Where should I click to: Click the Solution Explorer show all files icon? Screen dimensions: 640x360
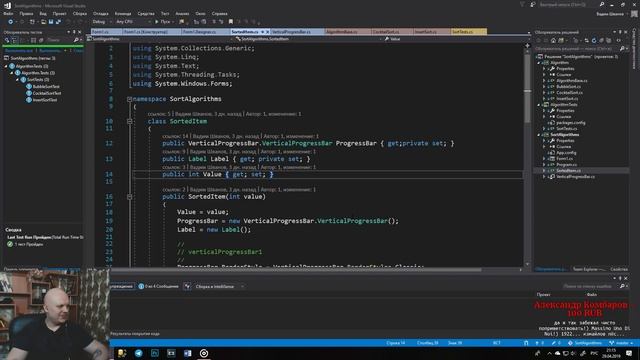coord(609,40)
